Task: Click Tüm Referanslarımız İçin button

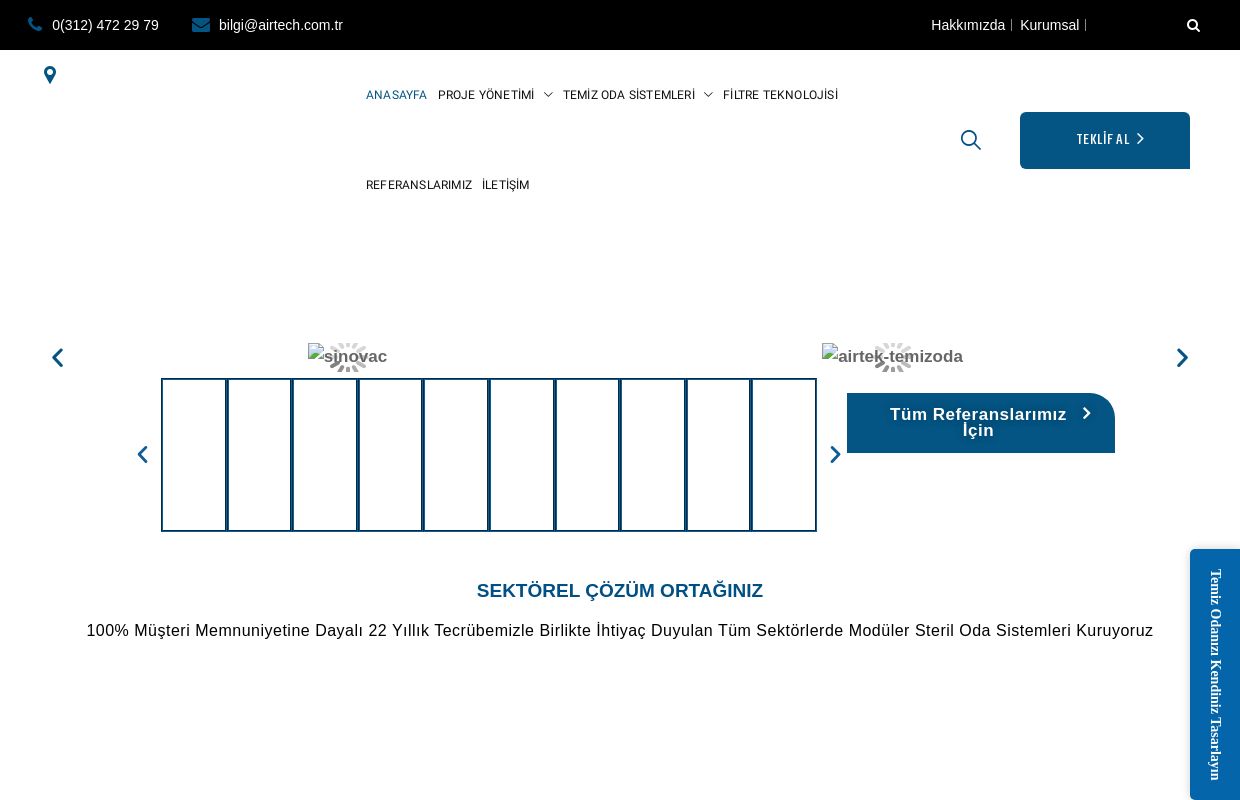Action: 980,422
